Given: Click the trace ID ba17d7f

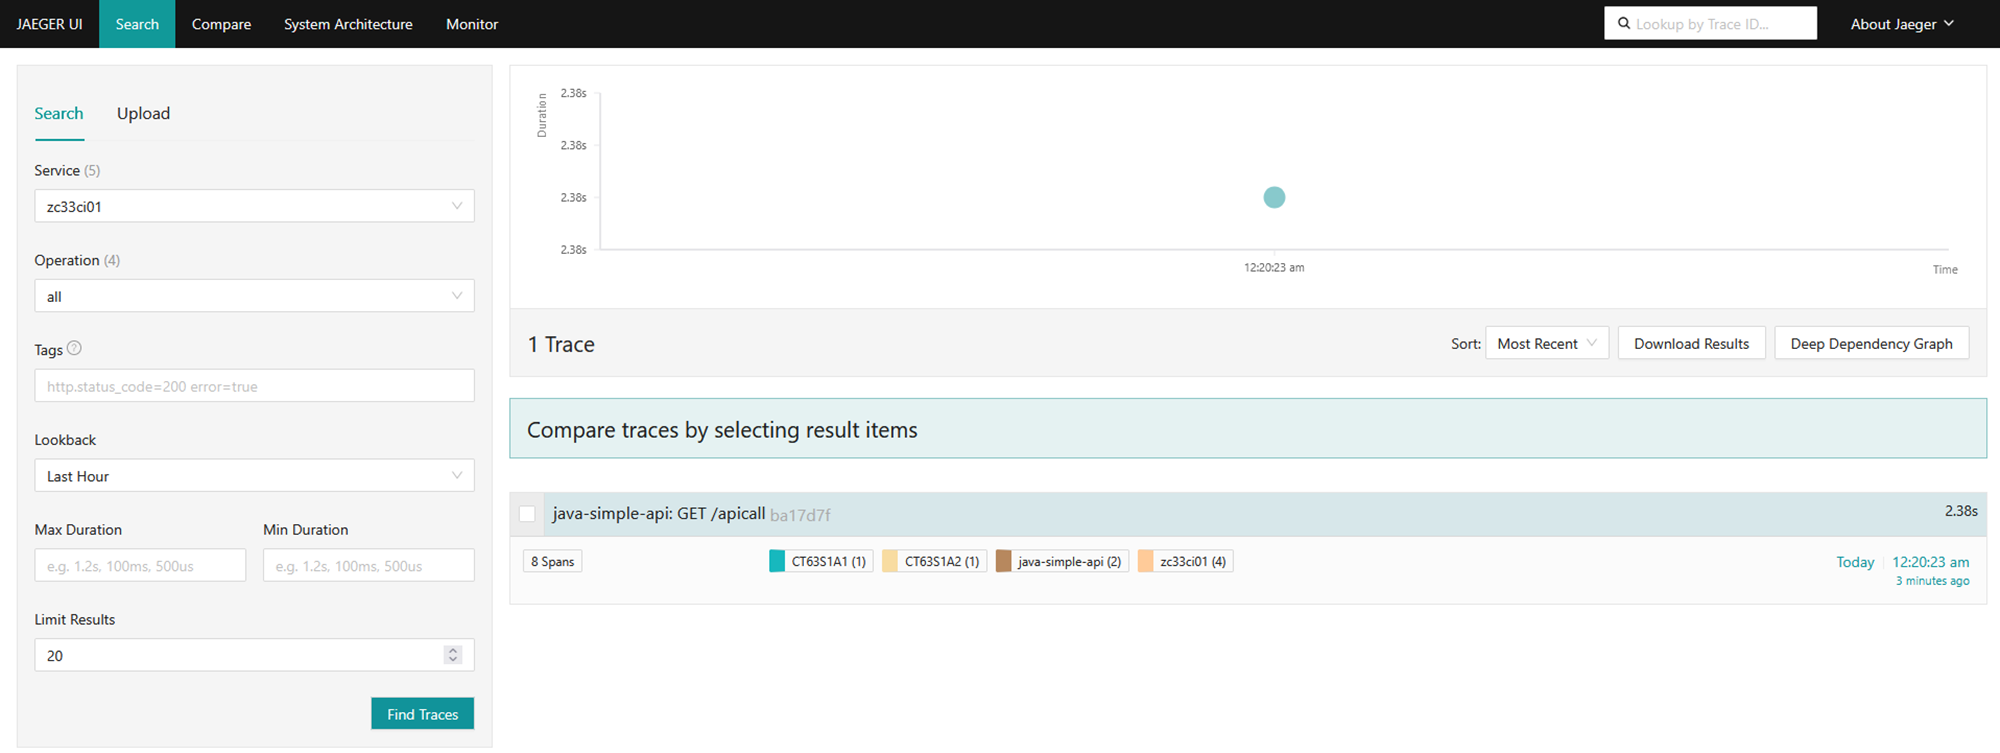Looking at the screenshot, I should pos(800,515).
